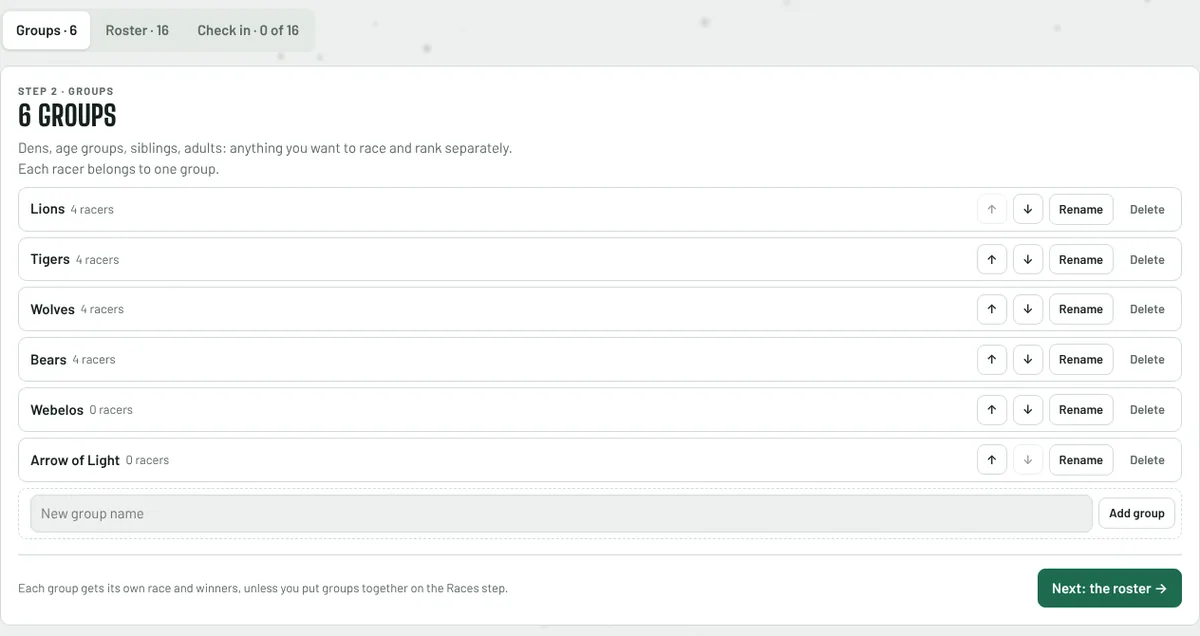Click the Webelos 0 racers count
This screenshot has height=636, width=1200.
tap(111, 410)
